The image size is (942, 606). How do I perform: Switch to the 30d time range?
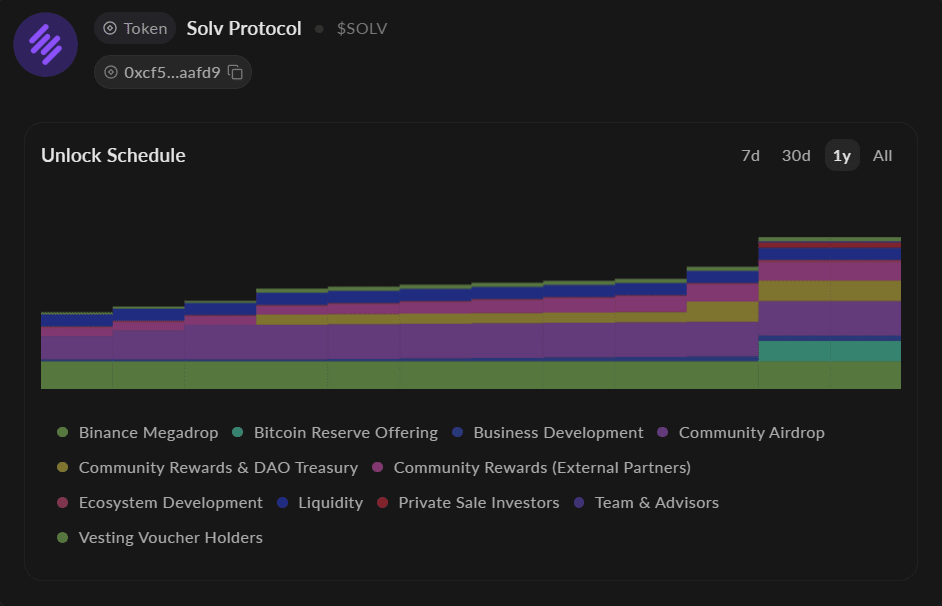click(x=796, y=155)
